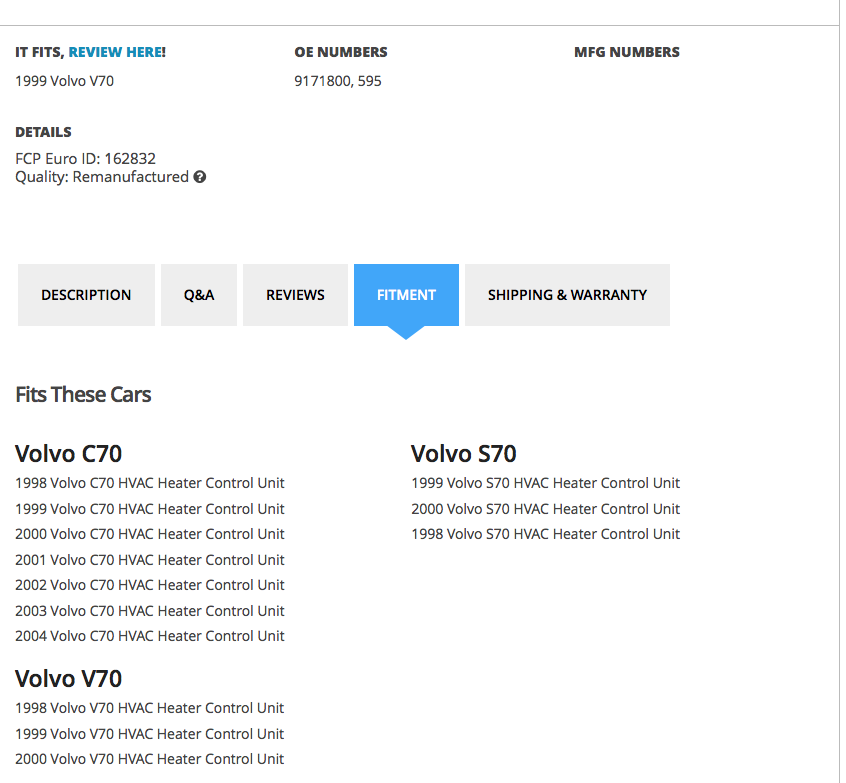This screenshot has height=783, width=846.
Task: Open 1998 Volvo C70 HVAC Heater link
Action: 150,483
